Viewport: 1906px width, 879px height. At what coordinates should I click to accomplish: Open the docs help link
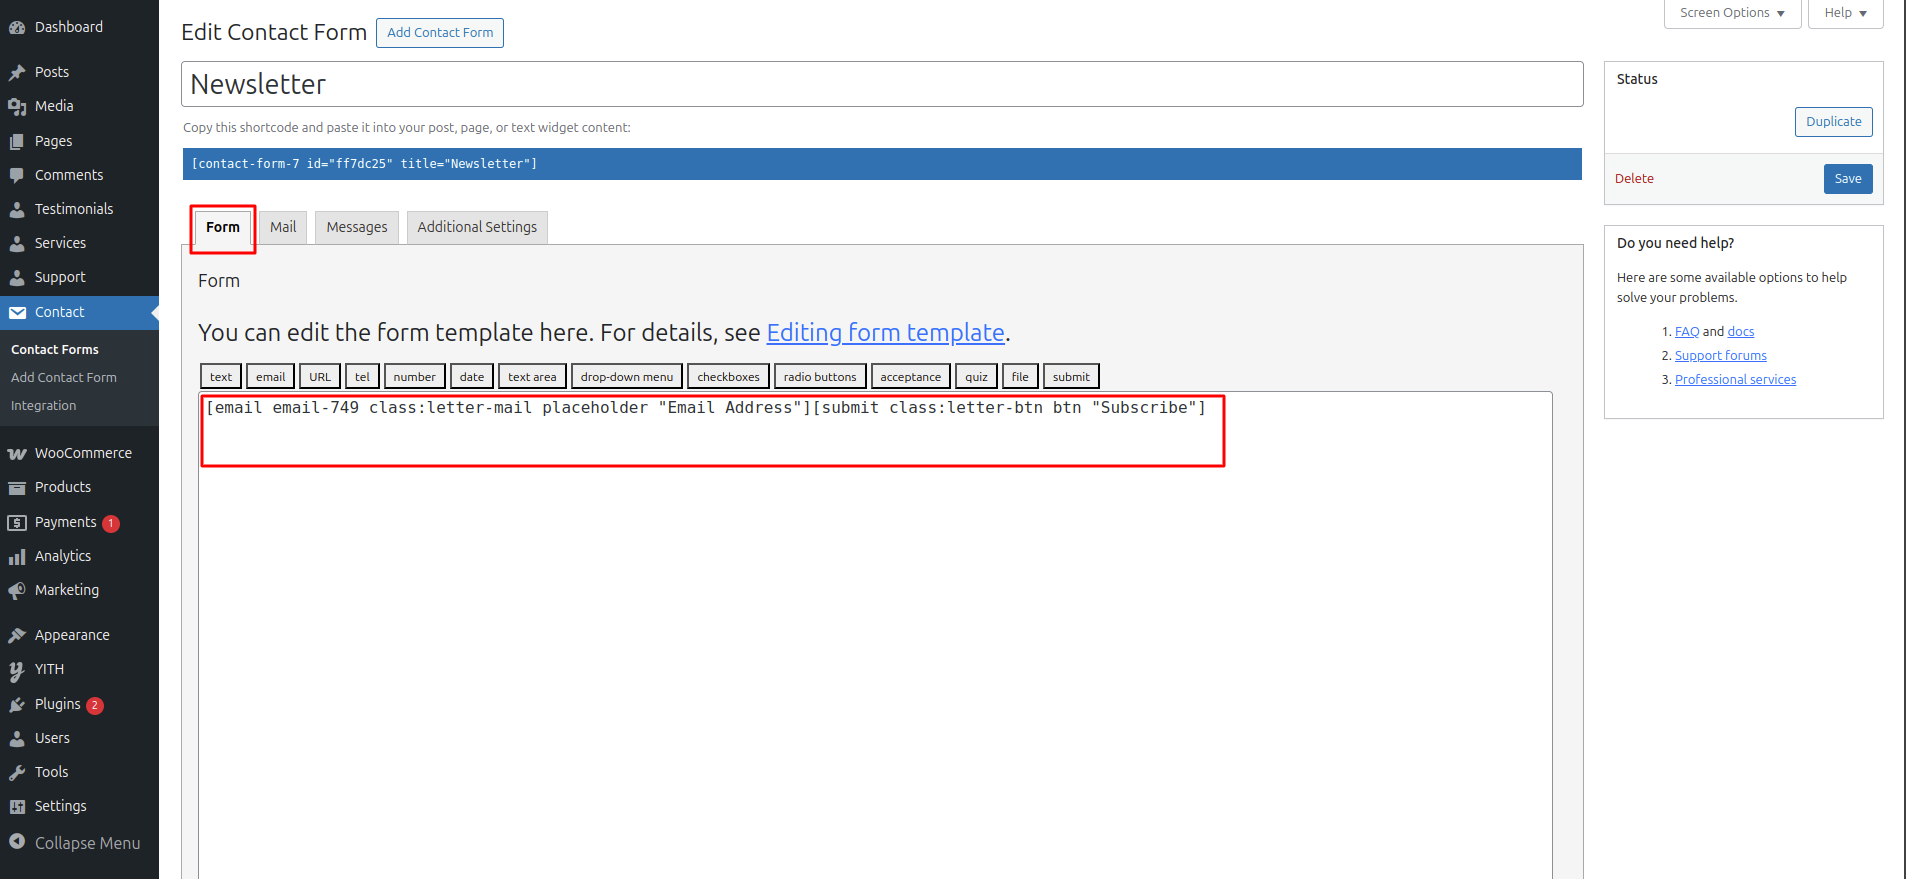1741,332
